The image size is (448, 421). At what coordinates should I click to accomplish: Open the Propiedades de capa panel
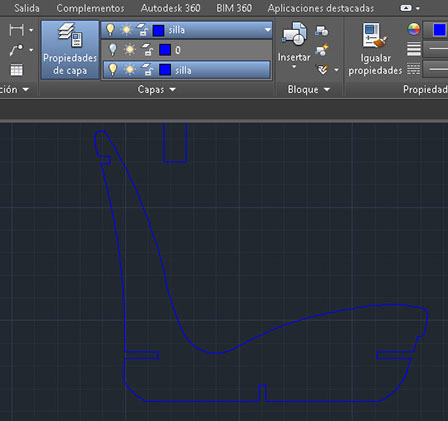click(70, 50)
